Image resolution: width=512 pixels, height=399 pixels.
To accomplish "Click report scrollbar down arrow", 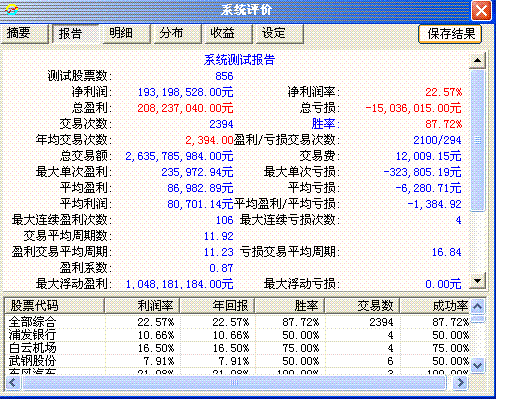I will point(477,280).
